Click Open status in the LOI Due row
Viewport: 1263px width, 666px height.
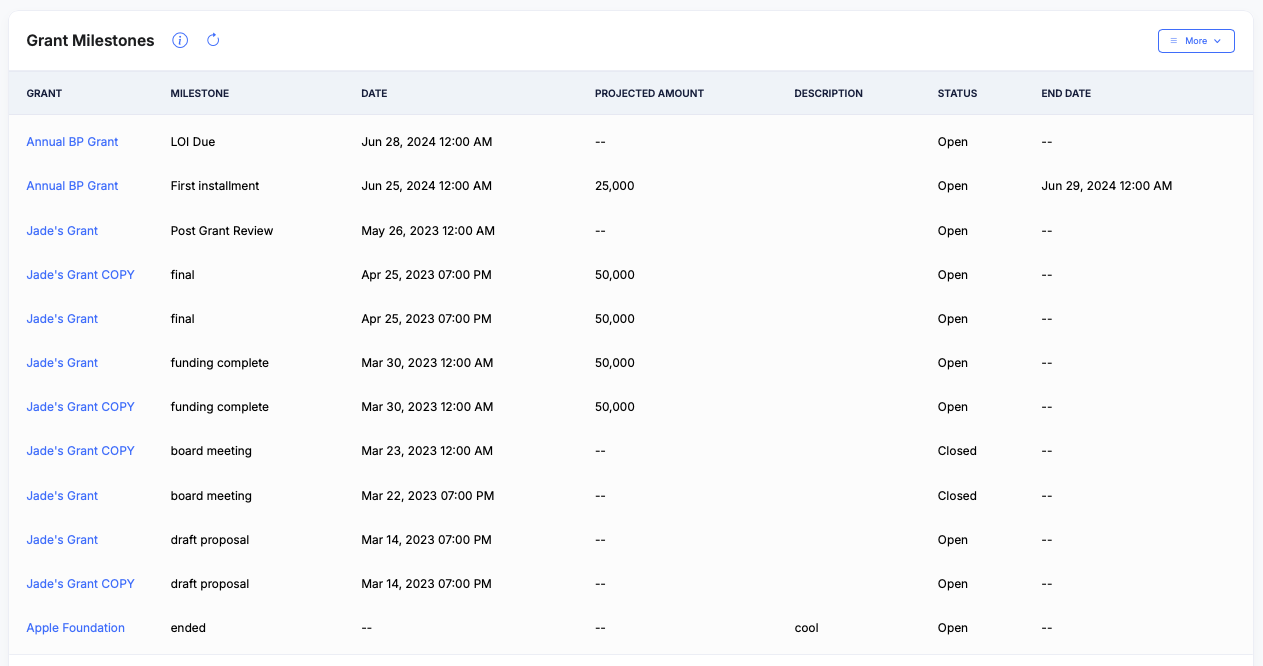click(953, 142)
